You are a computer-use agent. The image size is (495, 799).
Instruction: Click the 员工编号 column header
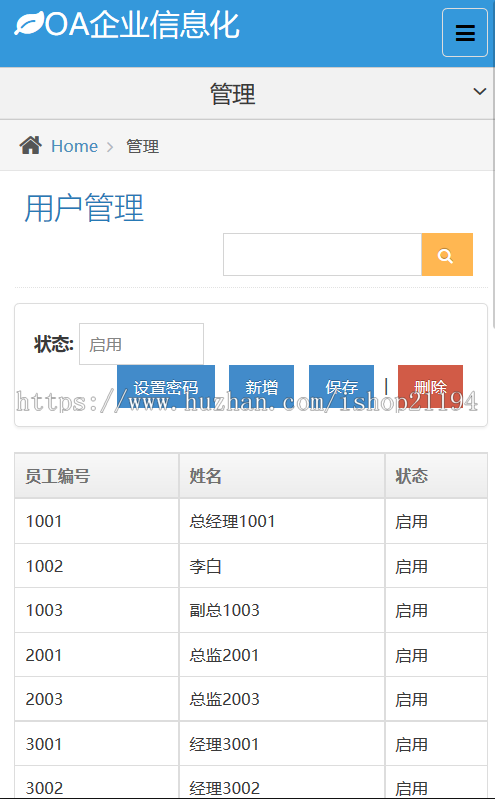click(x=97, y=476)
